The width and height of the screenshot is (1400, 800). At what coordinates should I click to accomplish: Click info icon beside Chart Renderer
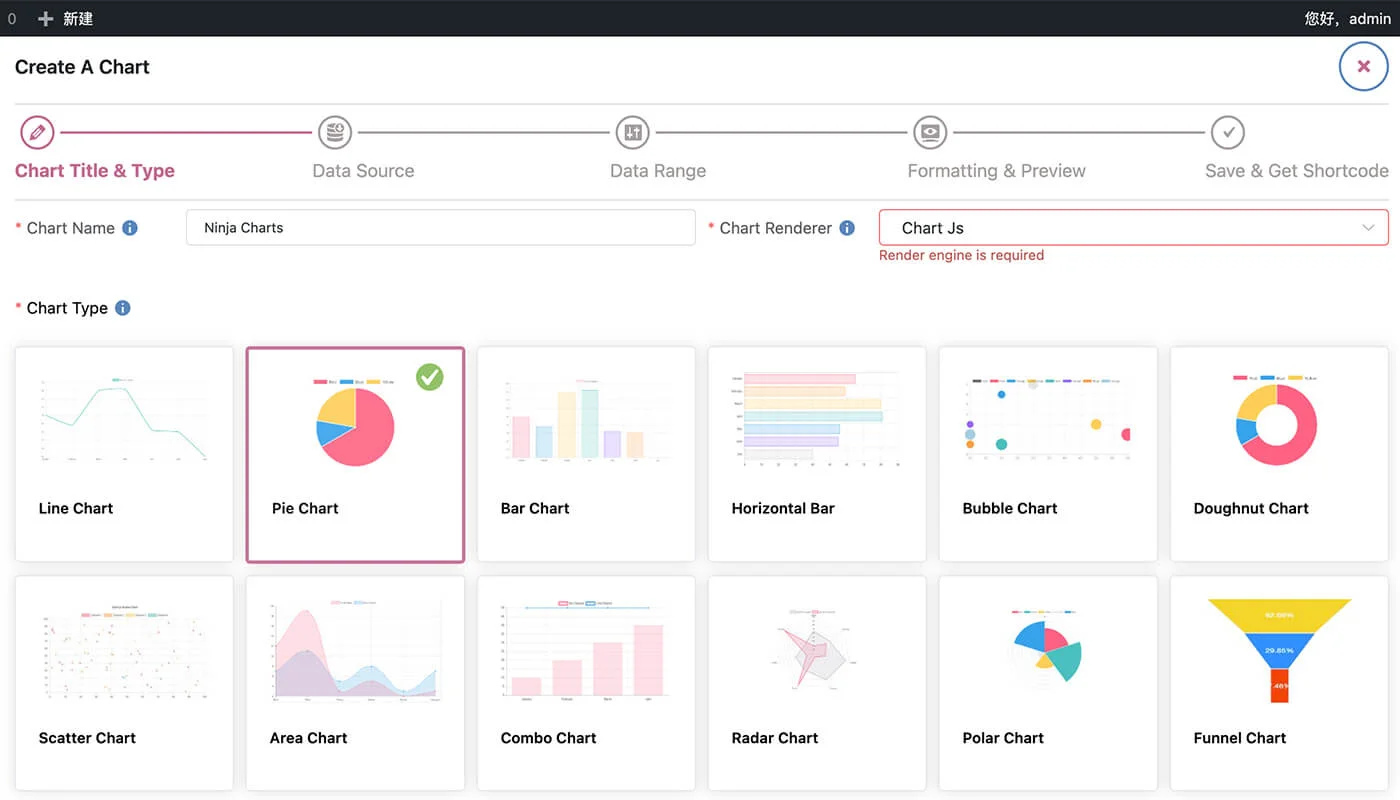pos(847,228)
